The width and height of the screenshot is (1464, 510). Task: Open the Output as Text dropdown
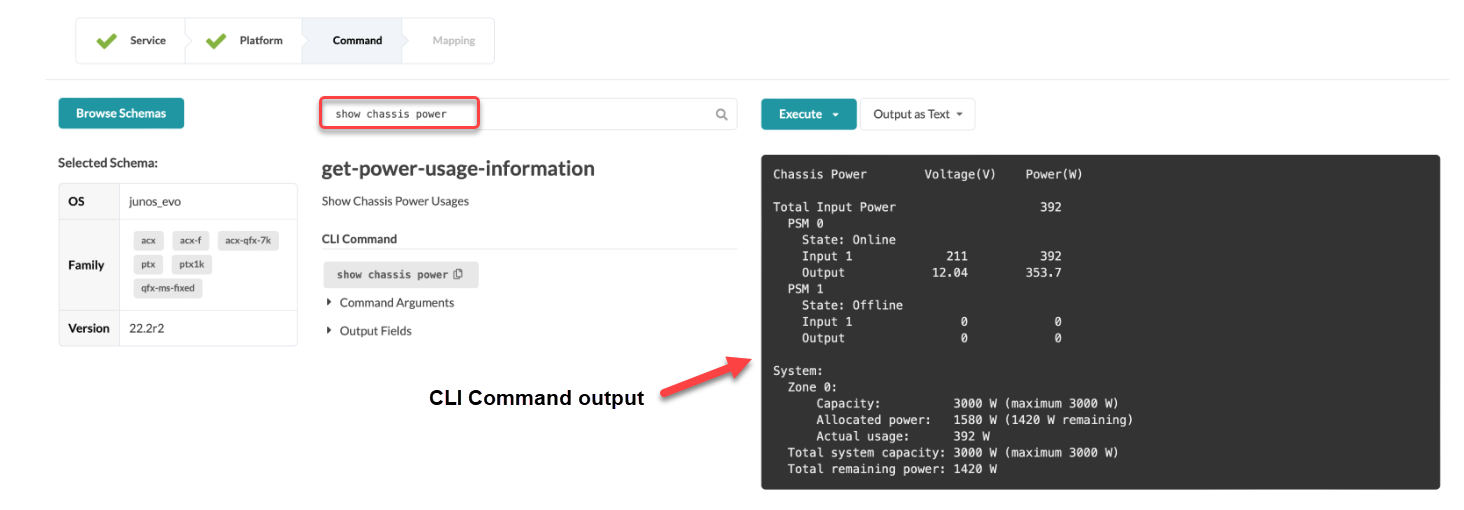[917, 114]
